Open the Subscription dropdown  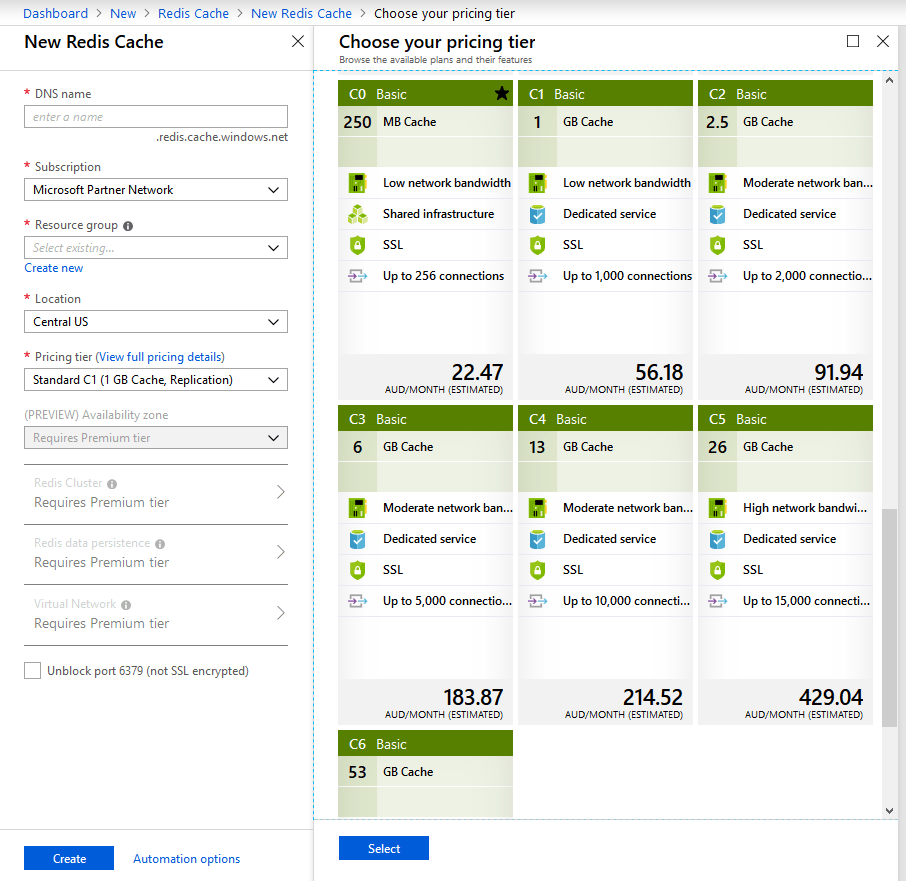[x=155, y=190]
